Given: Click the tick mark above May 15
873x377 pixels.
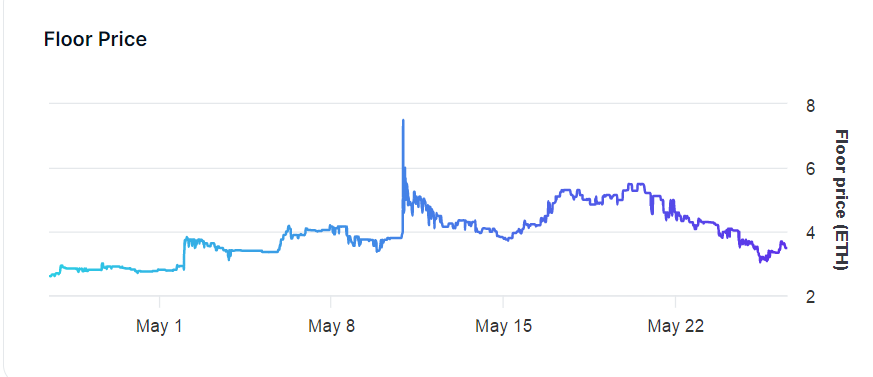Looking at the screenshot, I should tap(503, 301).
